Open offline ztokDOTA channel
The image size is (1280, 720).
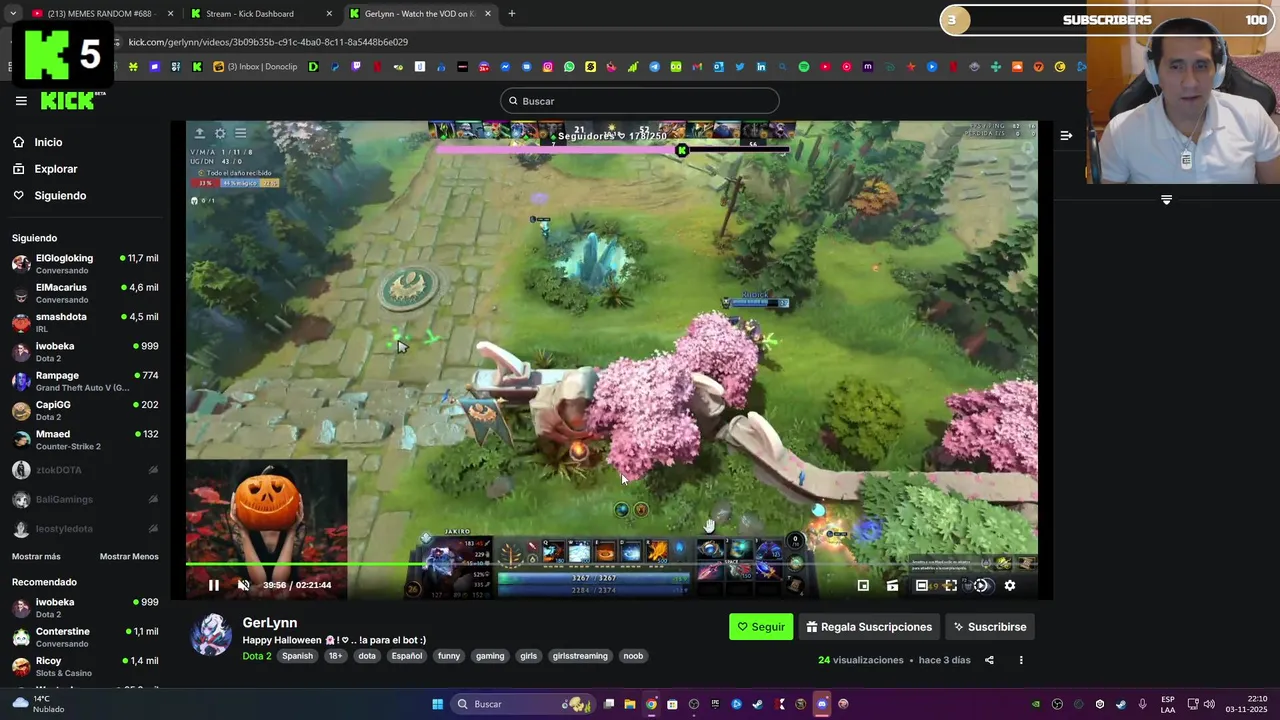tap(85, 470)
